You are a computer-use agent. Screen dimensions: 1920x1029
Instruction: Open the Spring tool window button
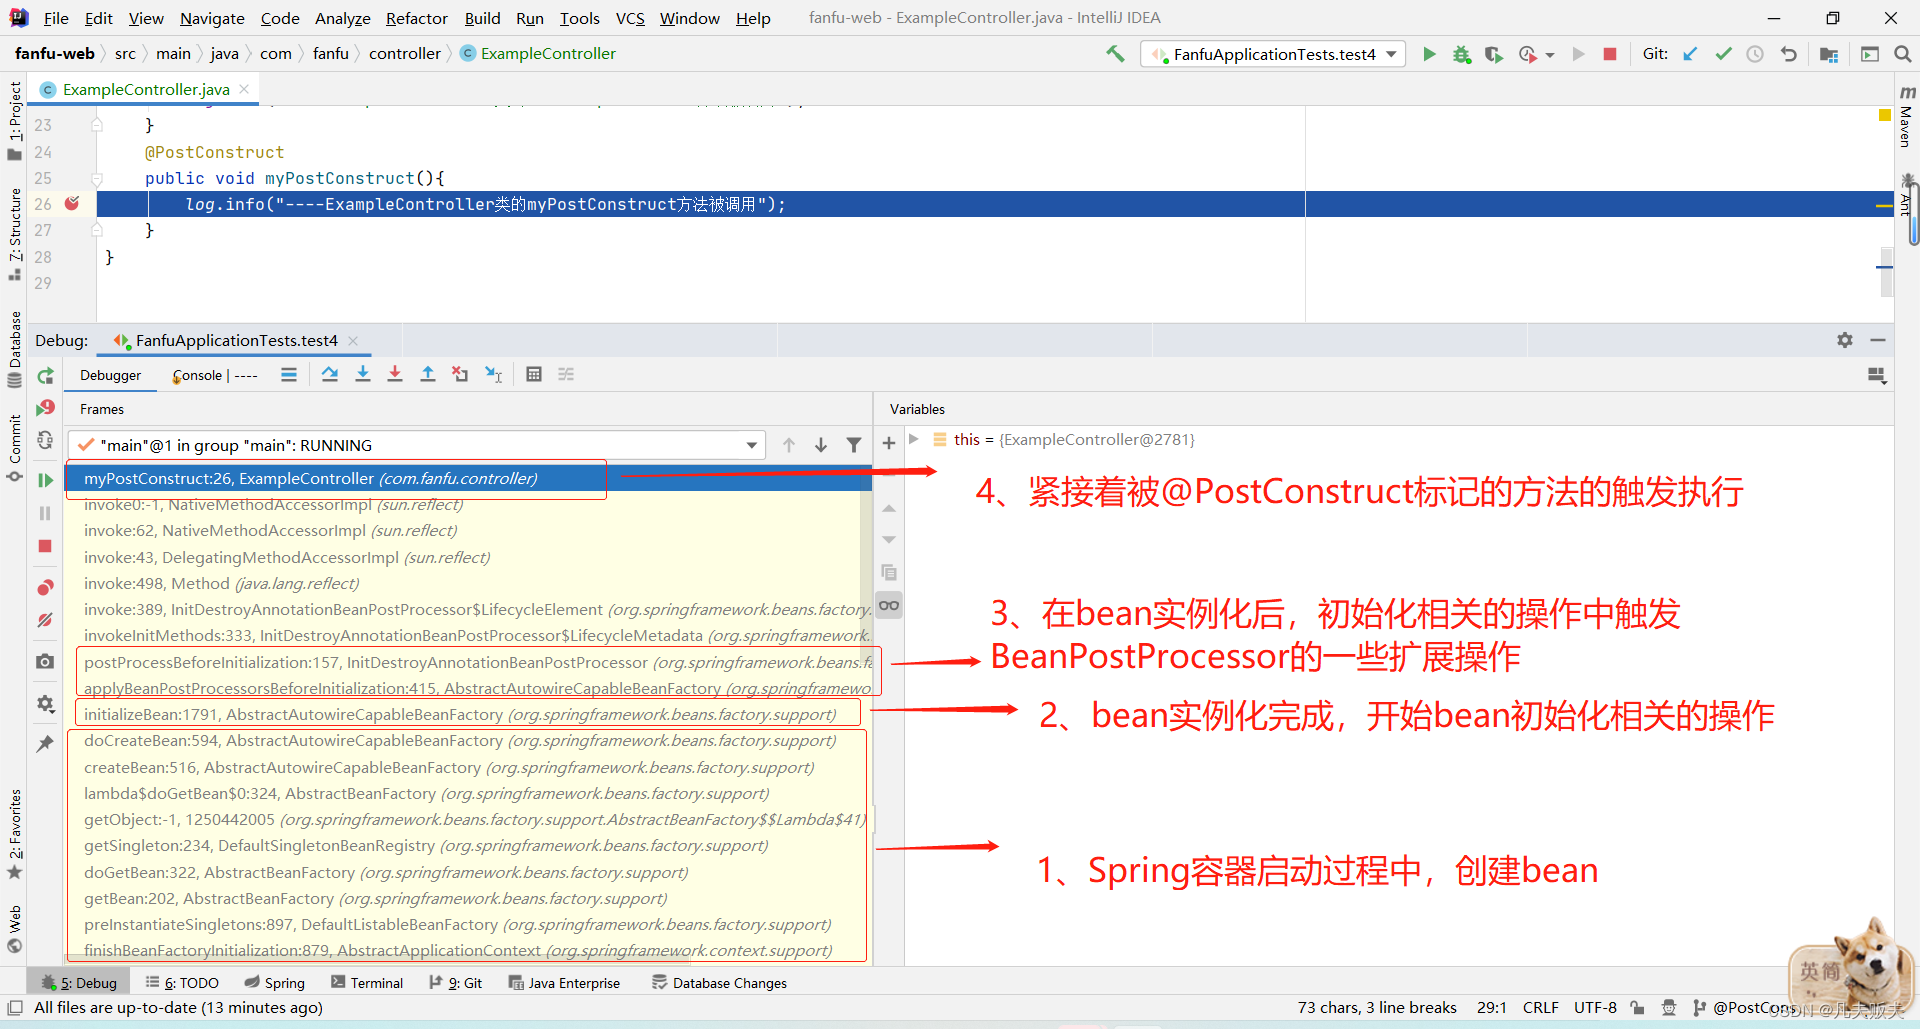(x=275, y=983)
